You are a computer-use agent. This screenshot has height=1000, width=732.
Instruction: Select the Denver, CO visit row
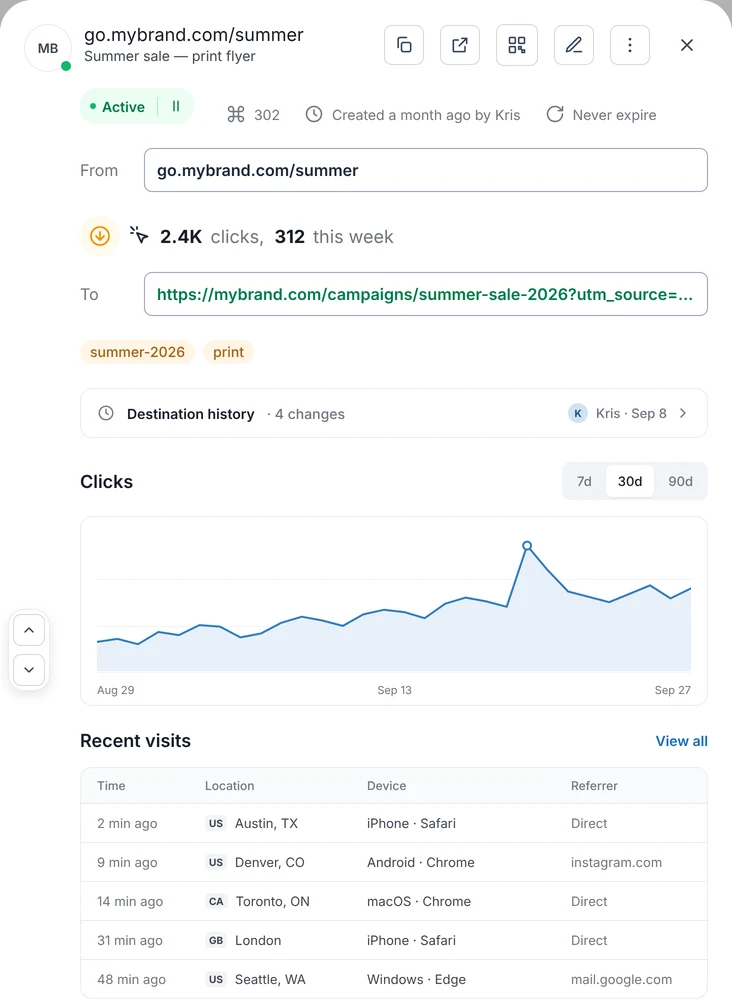[394, 862]
